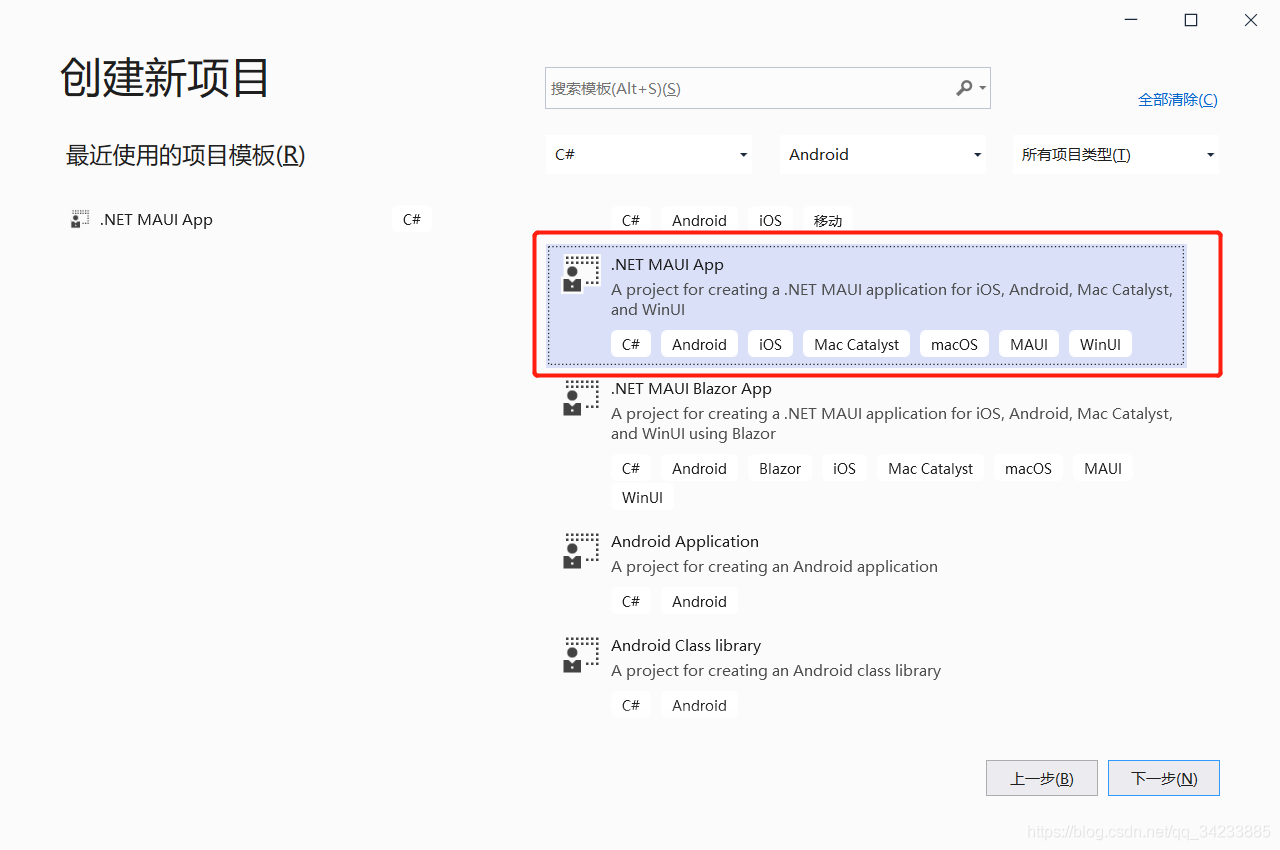This screenshot has height=850, width=1280.
Task: Click C# tag under Android Class library
Action: (631, 705)
